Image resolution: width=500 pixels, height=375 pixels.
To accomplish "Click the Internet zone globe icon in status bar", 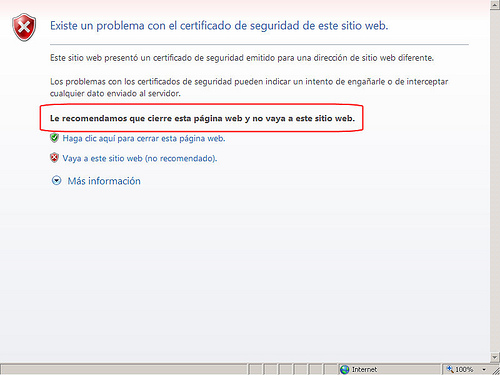I will [x=344, y=369].
